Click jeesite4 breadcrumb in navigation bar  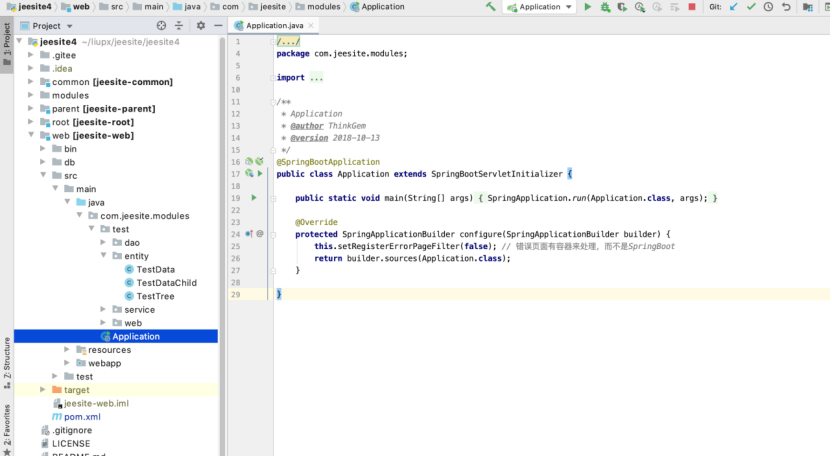29,7
